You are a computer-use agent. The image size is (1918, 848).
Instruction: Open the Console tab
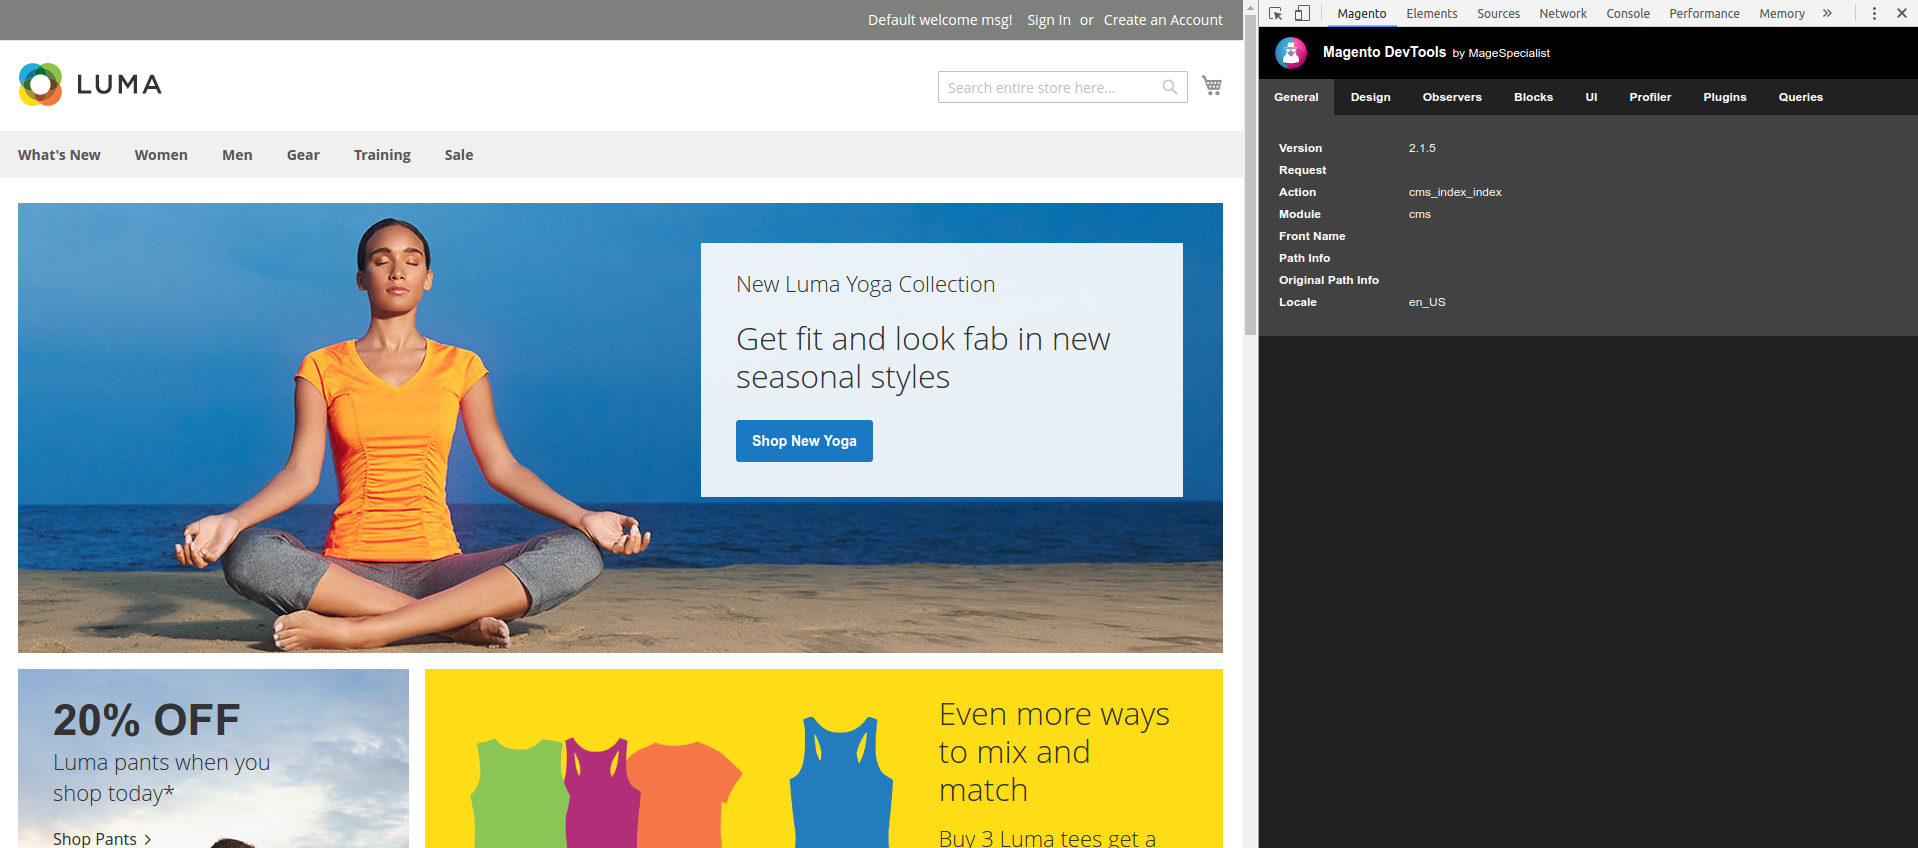click(x=1628, y=13)
